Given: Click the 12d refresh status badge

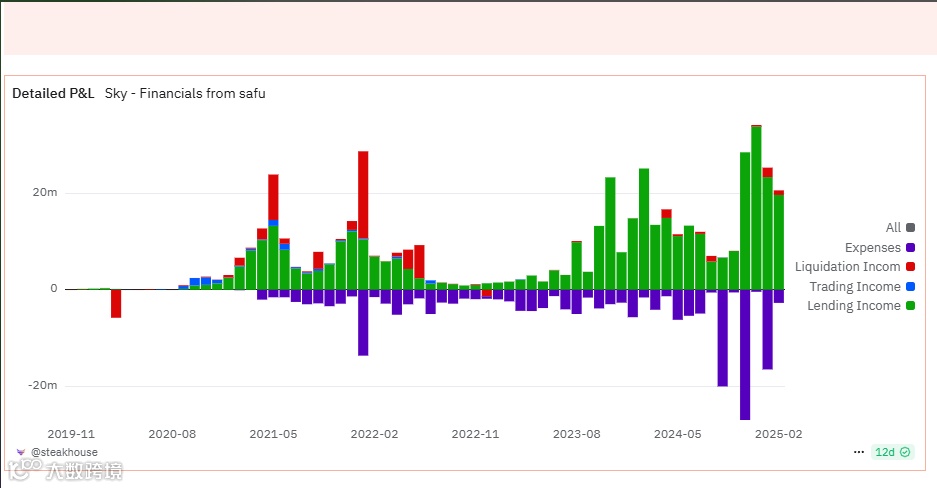Looking at the screenshot, I should pos(892,452).
